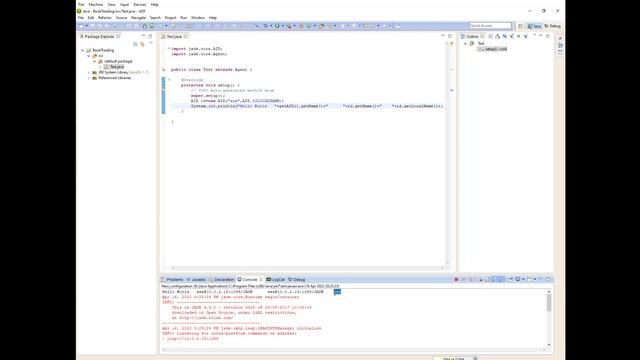This screenshot has width=640, height=360.
Task: Open the Problems tab
Action: click(x=172, y=280)
